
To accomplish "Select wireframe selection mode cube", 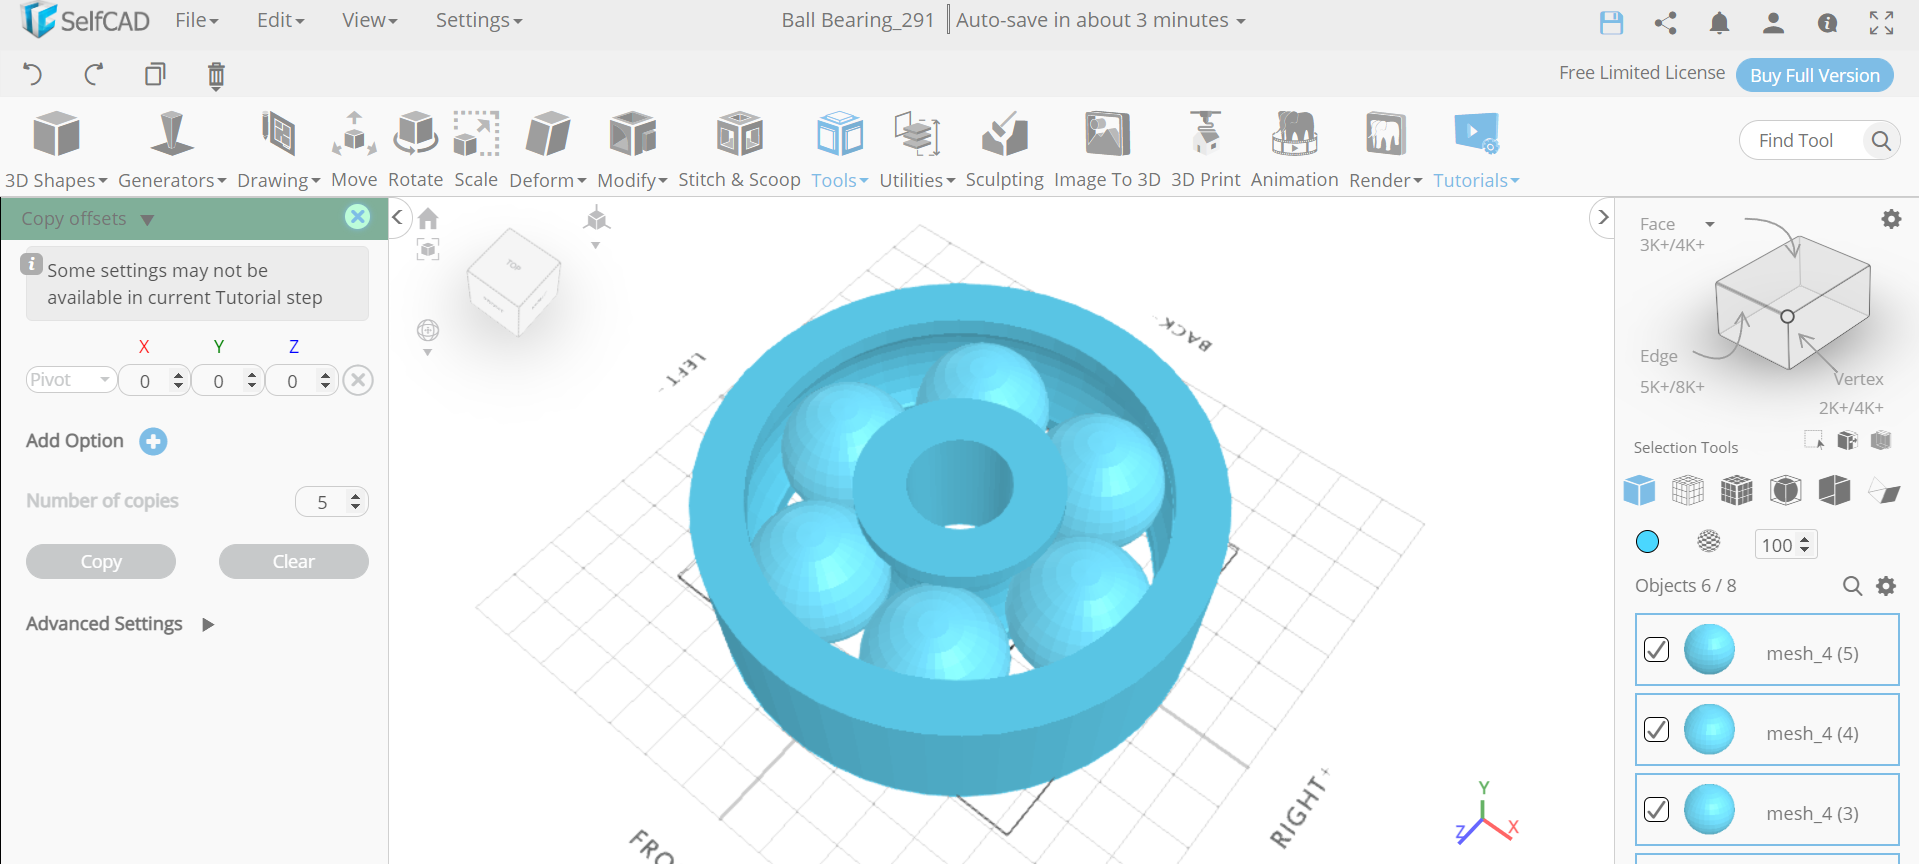I will tap(1687, 490).
